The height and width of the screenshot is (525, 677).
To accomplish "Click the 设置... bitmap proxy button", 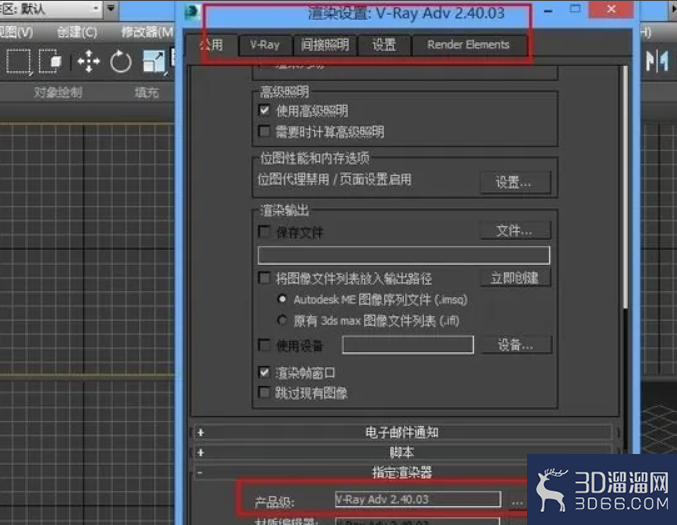I will tap(515, 183).
